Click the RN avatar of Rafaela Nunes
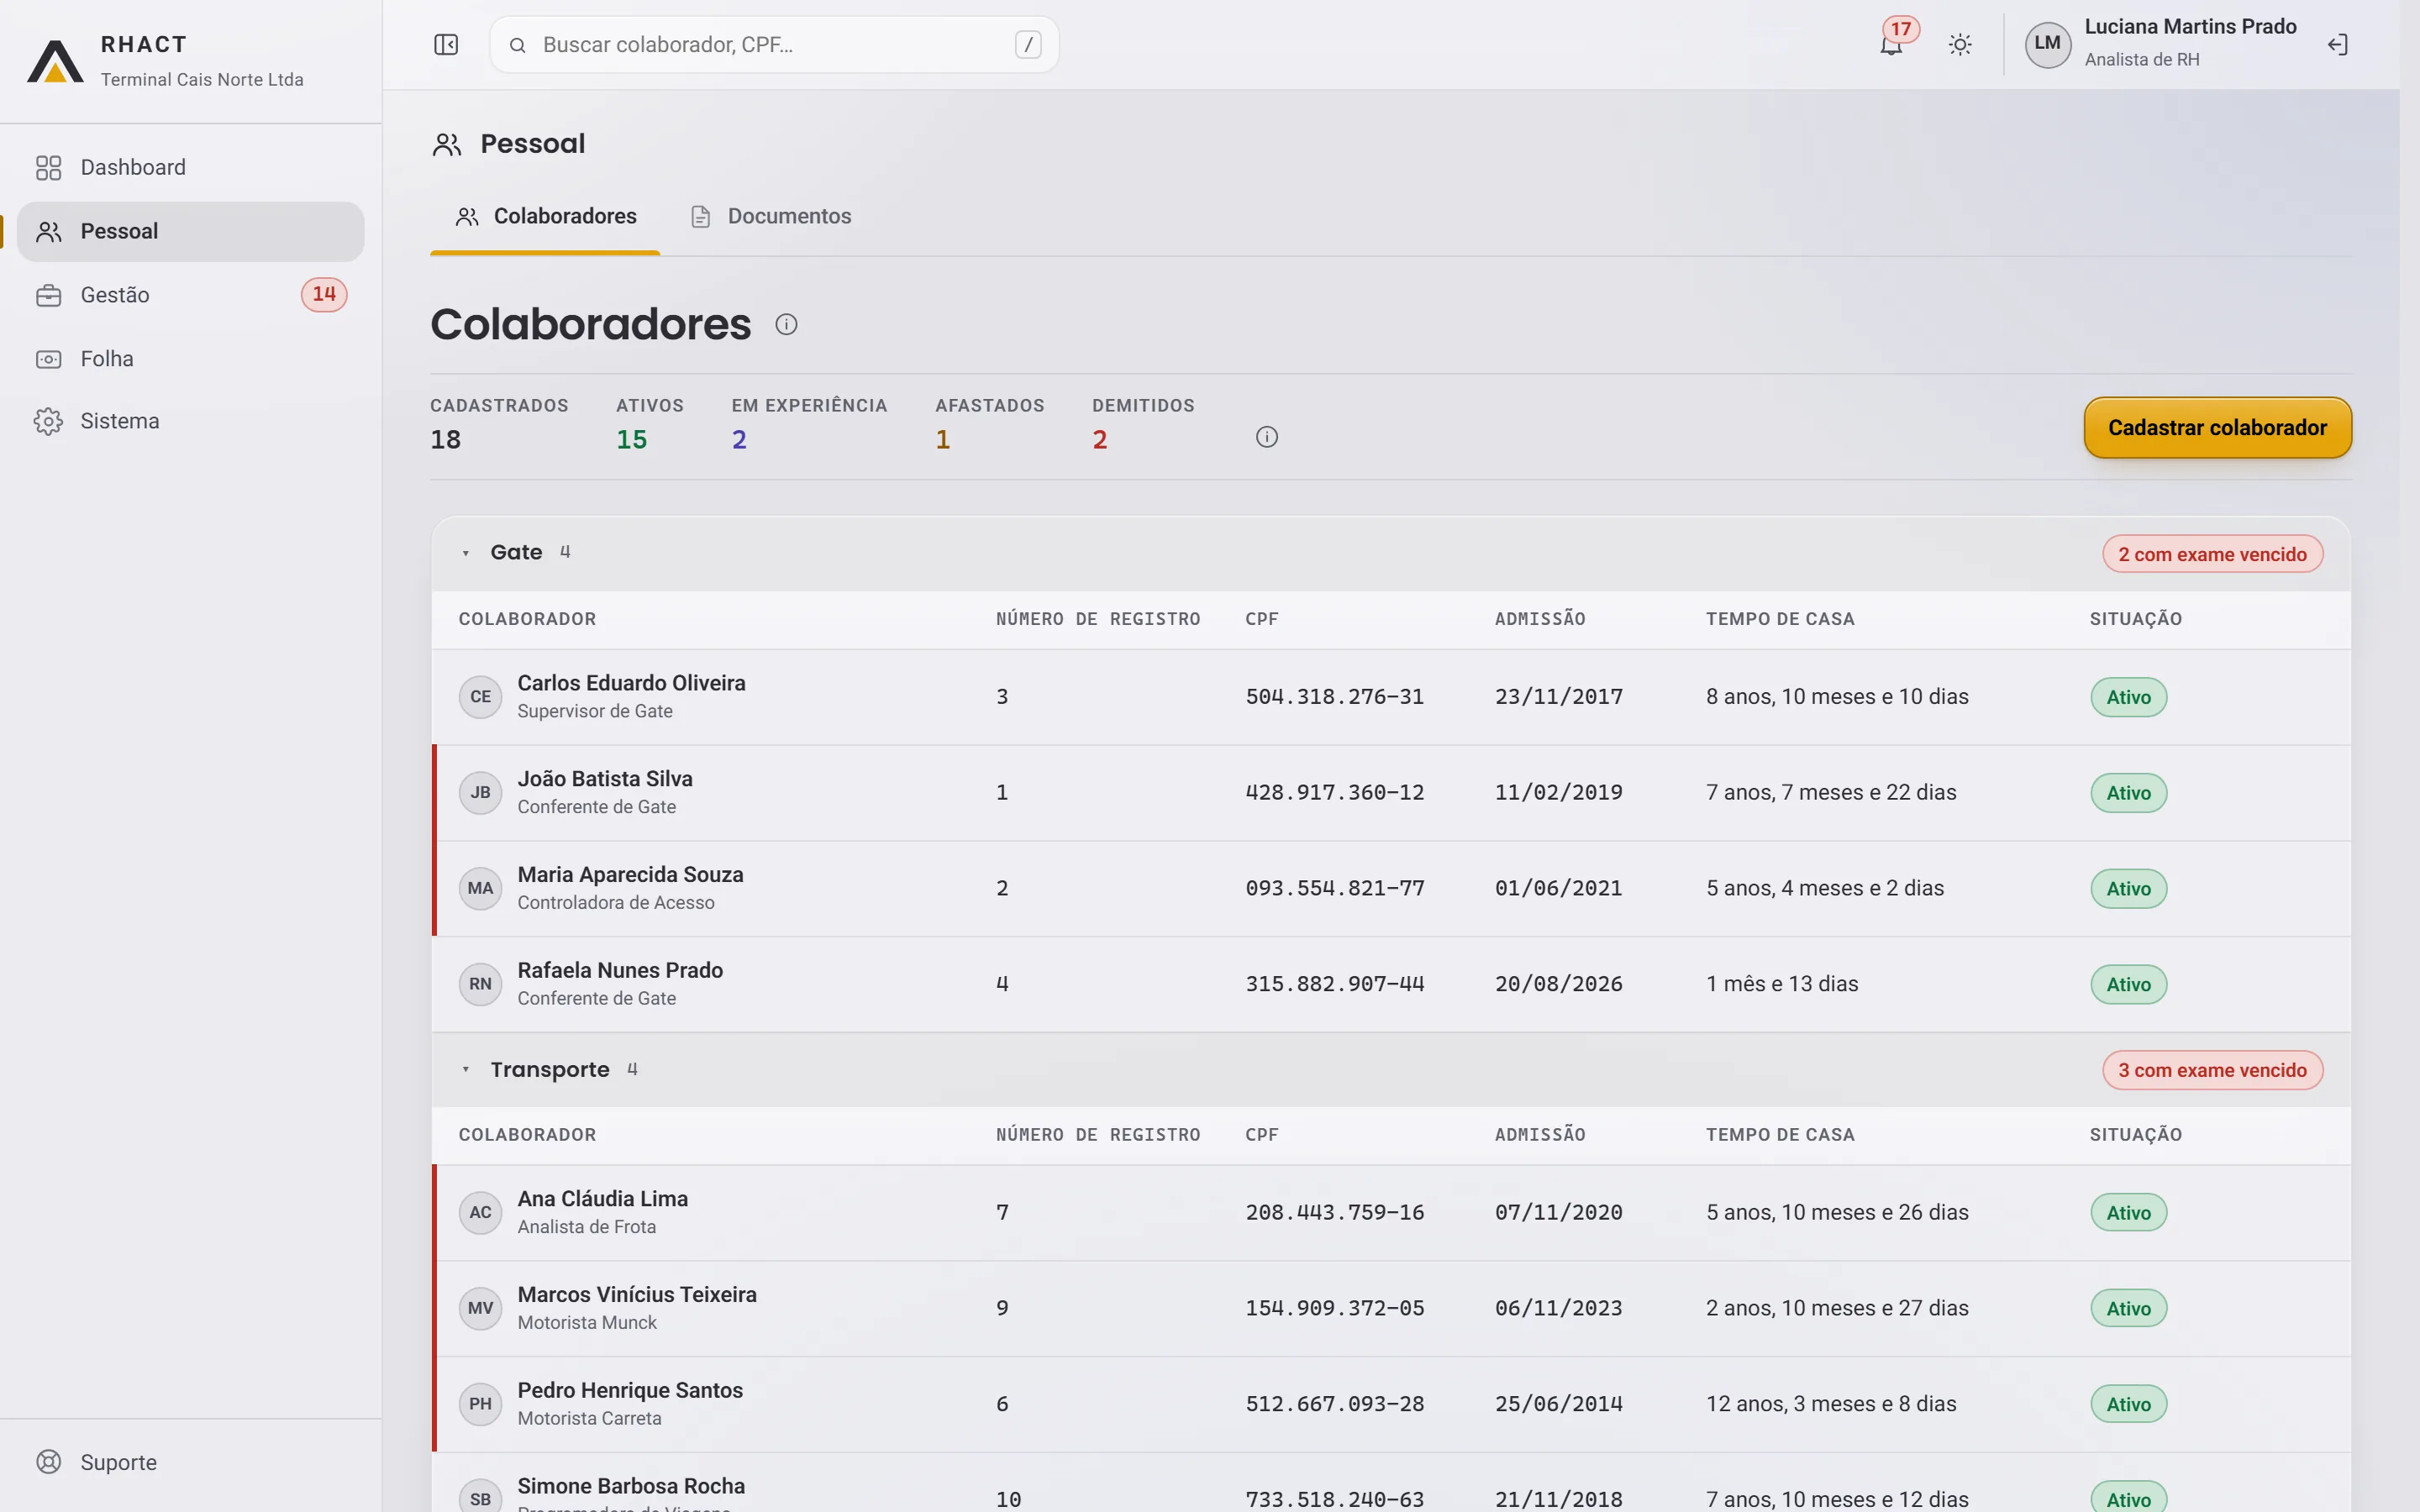The image size is (2420, 1512). coord(480,984)
